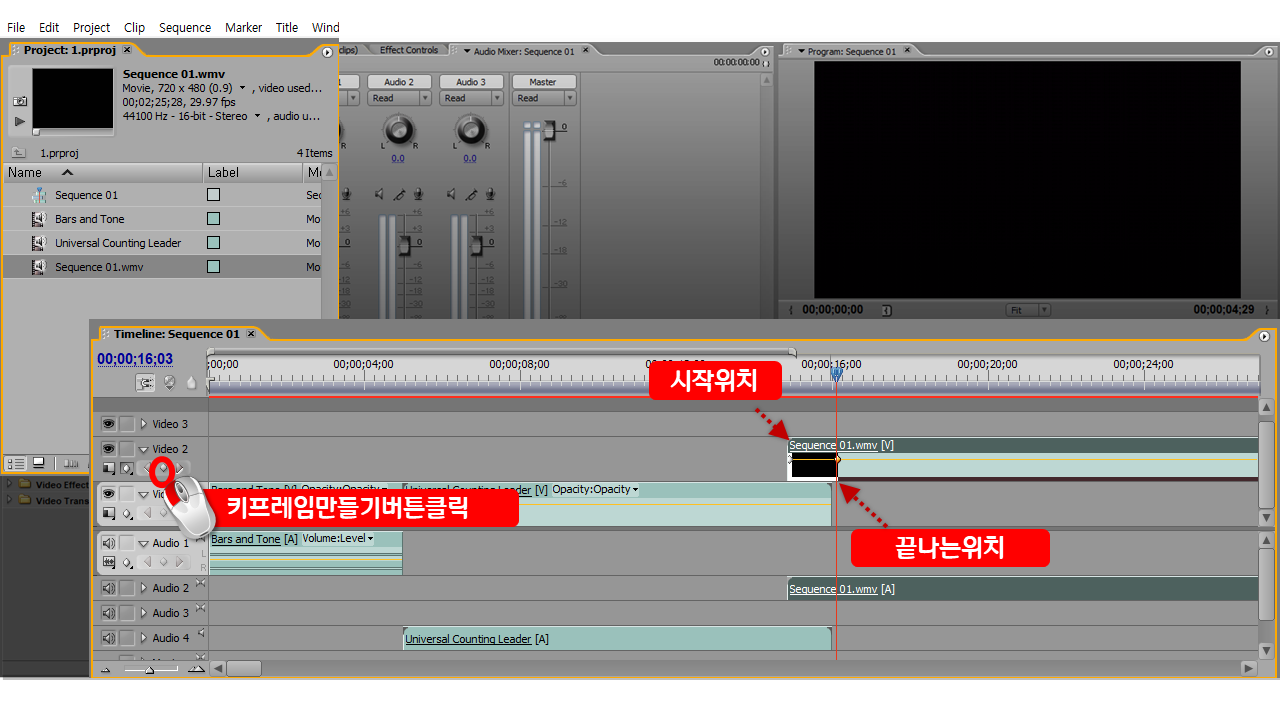Expand the Video 3 track
This screenshot has height=720, width=1280.
[x=143, y=424]
